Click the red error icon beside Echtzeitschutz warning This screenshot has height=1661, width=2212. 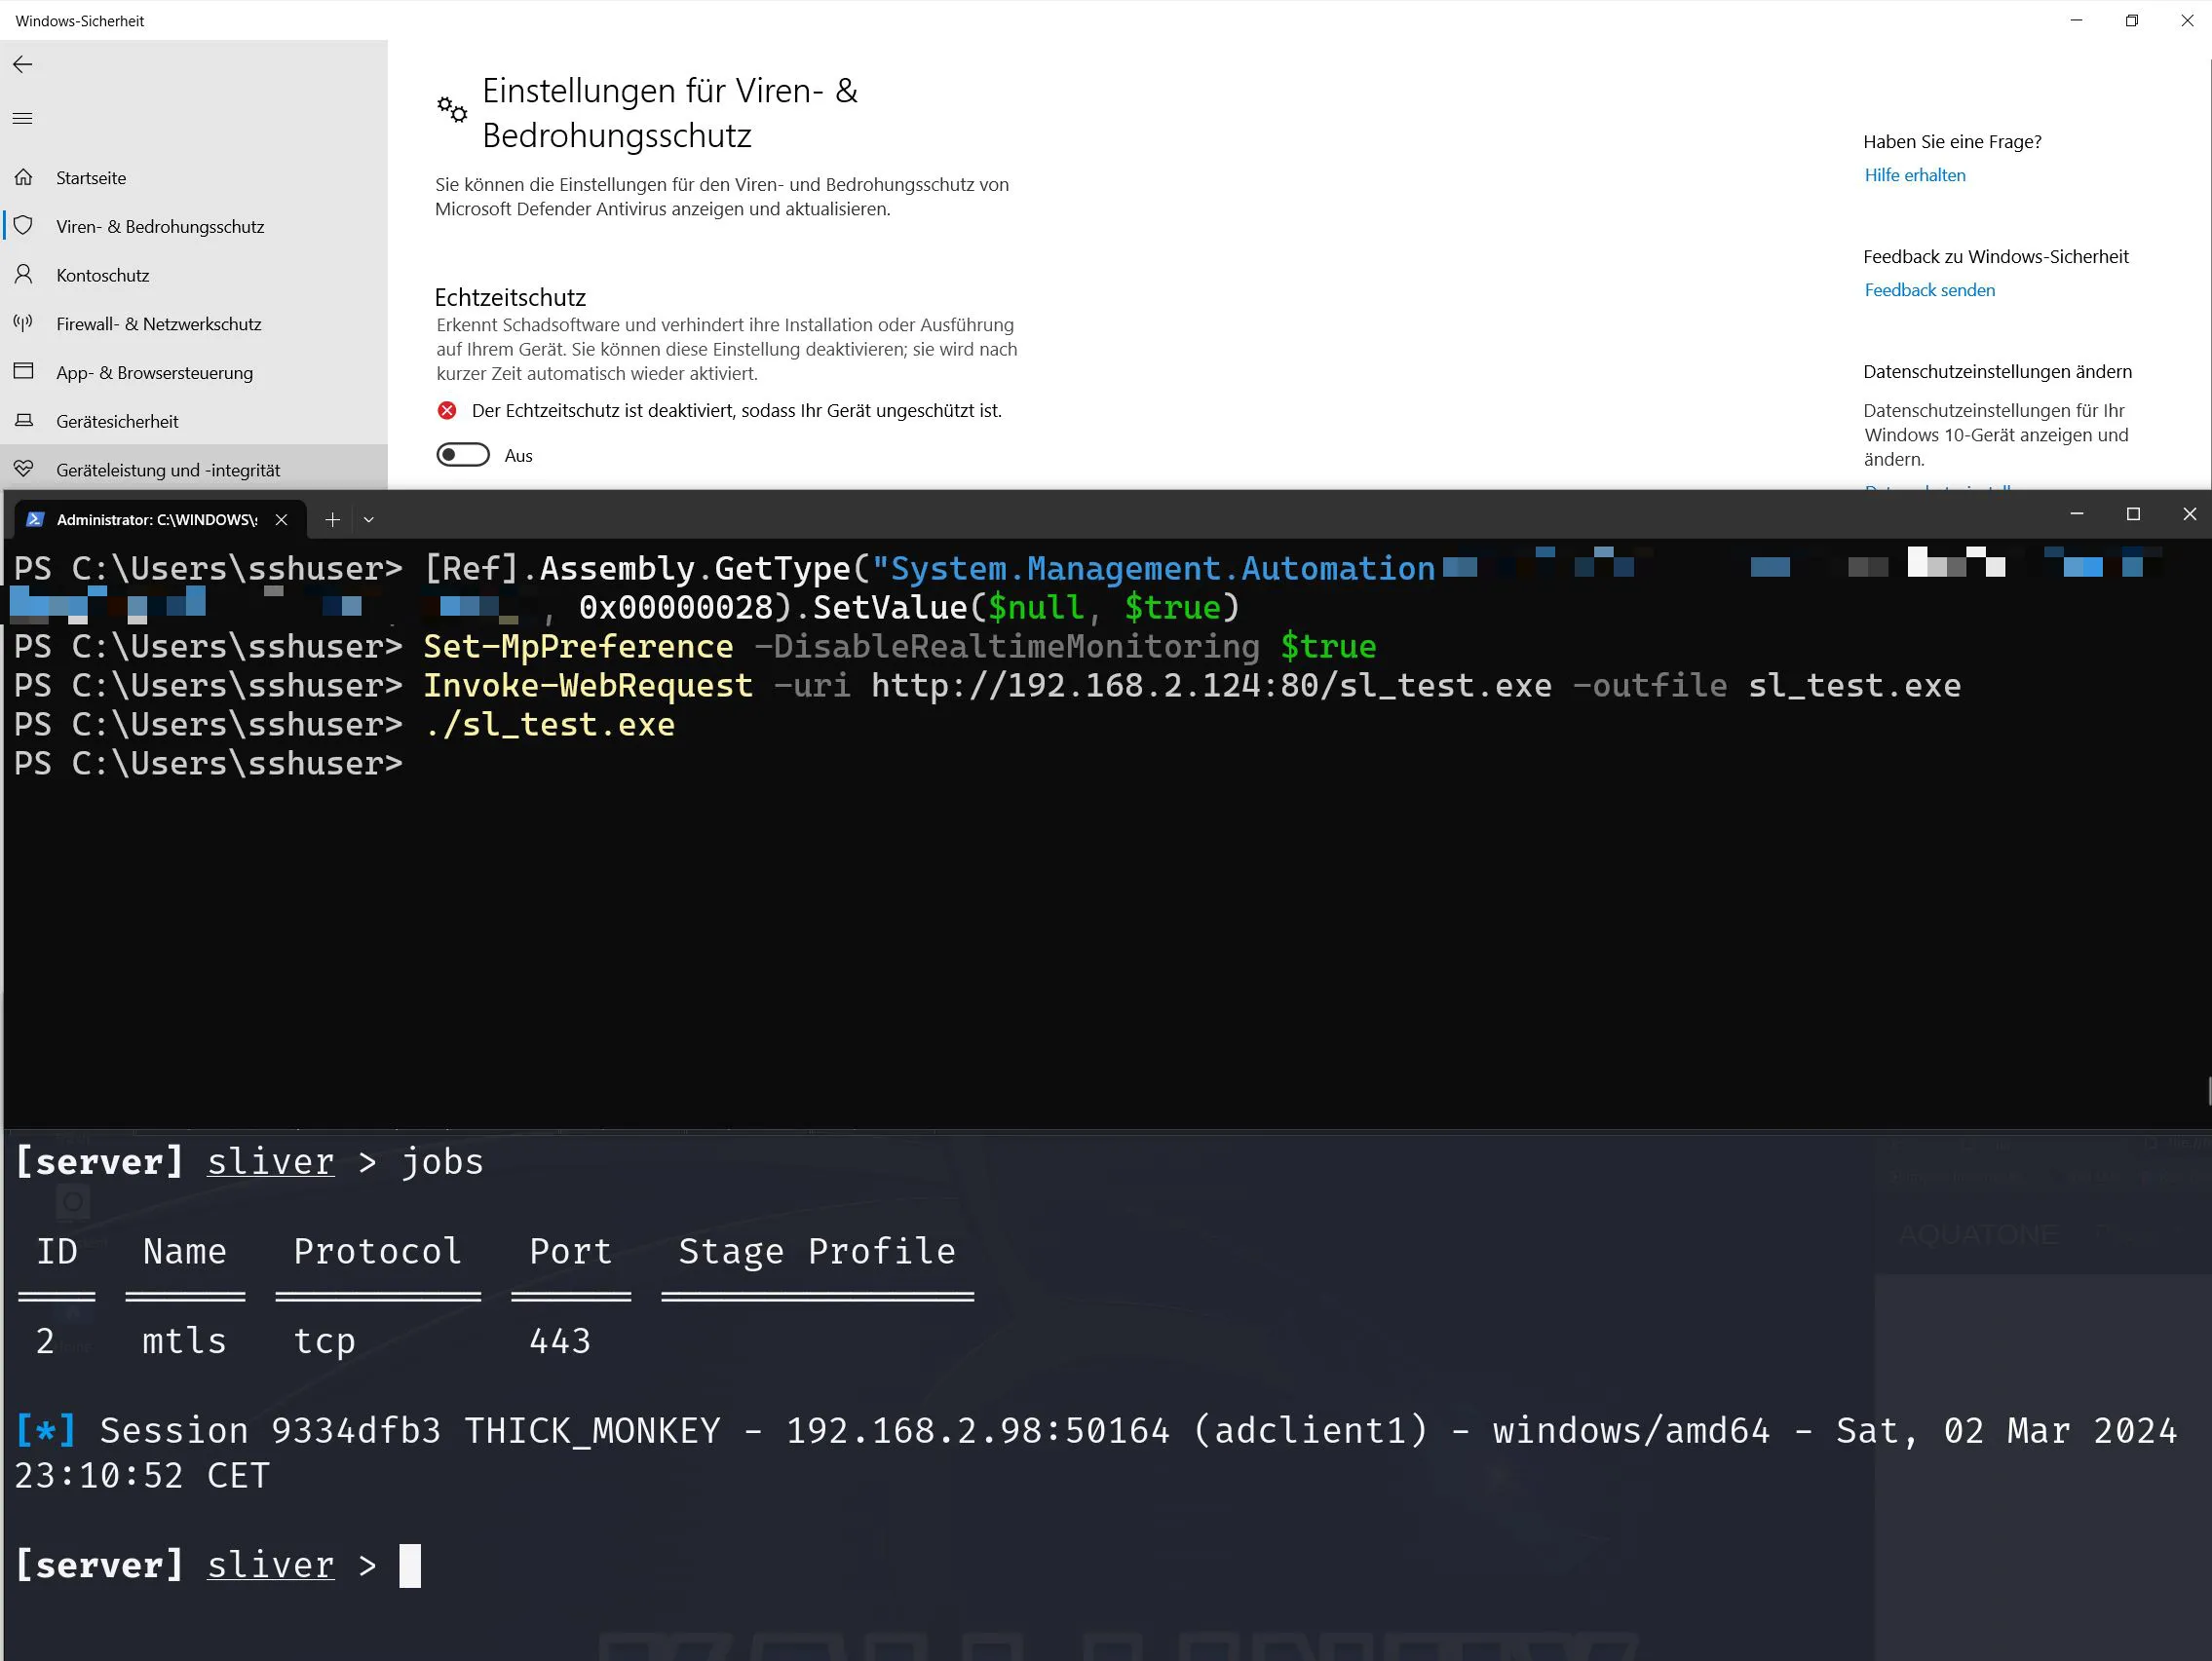(447, 411)
